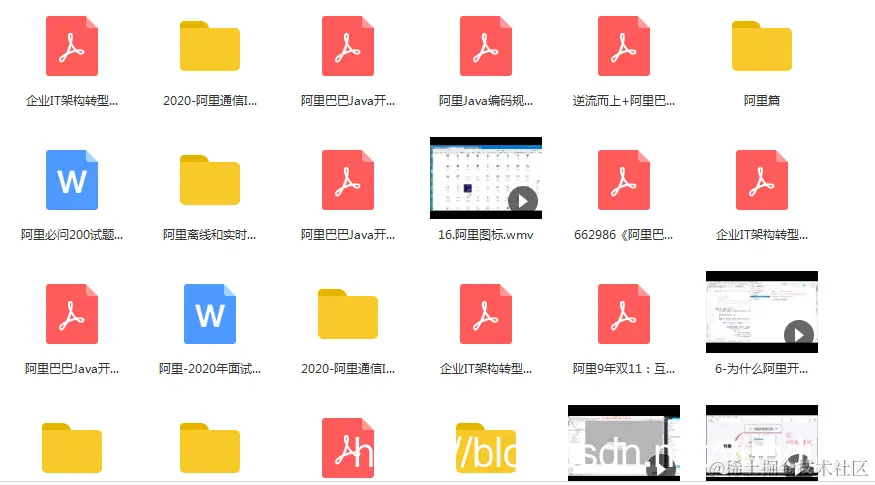
Task: Open the 企业IT架构转型 PDF icon right of 662986 file
Action: (x=762, y=180)
